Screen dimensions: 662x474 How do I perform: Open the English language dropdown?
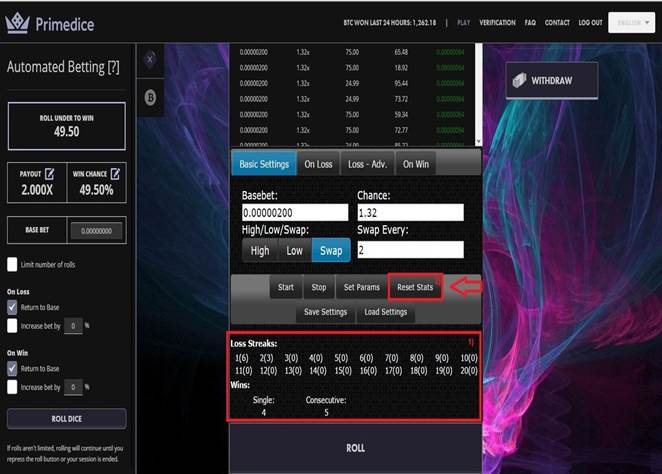[x=630, y=22]
